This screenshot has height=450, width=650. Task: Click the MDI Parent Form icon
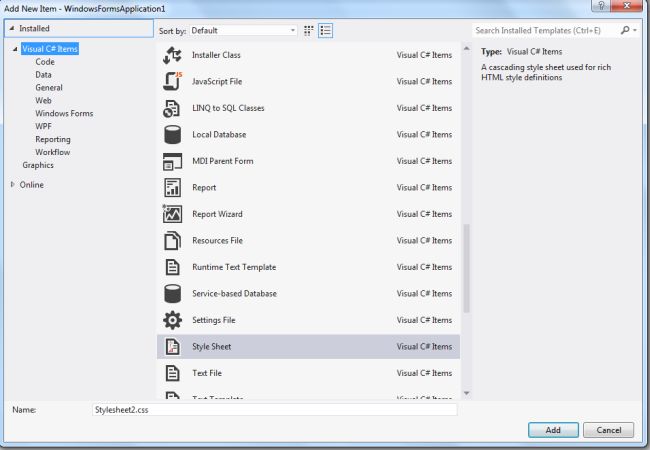coord(172,161)
